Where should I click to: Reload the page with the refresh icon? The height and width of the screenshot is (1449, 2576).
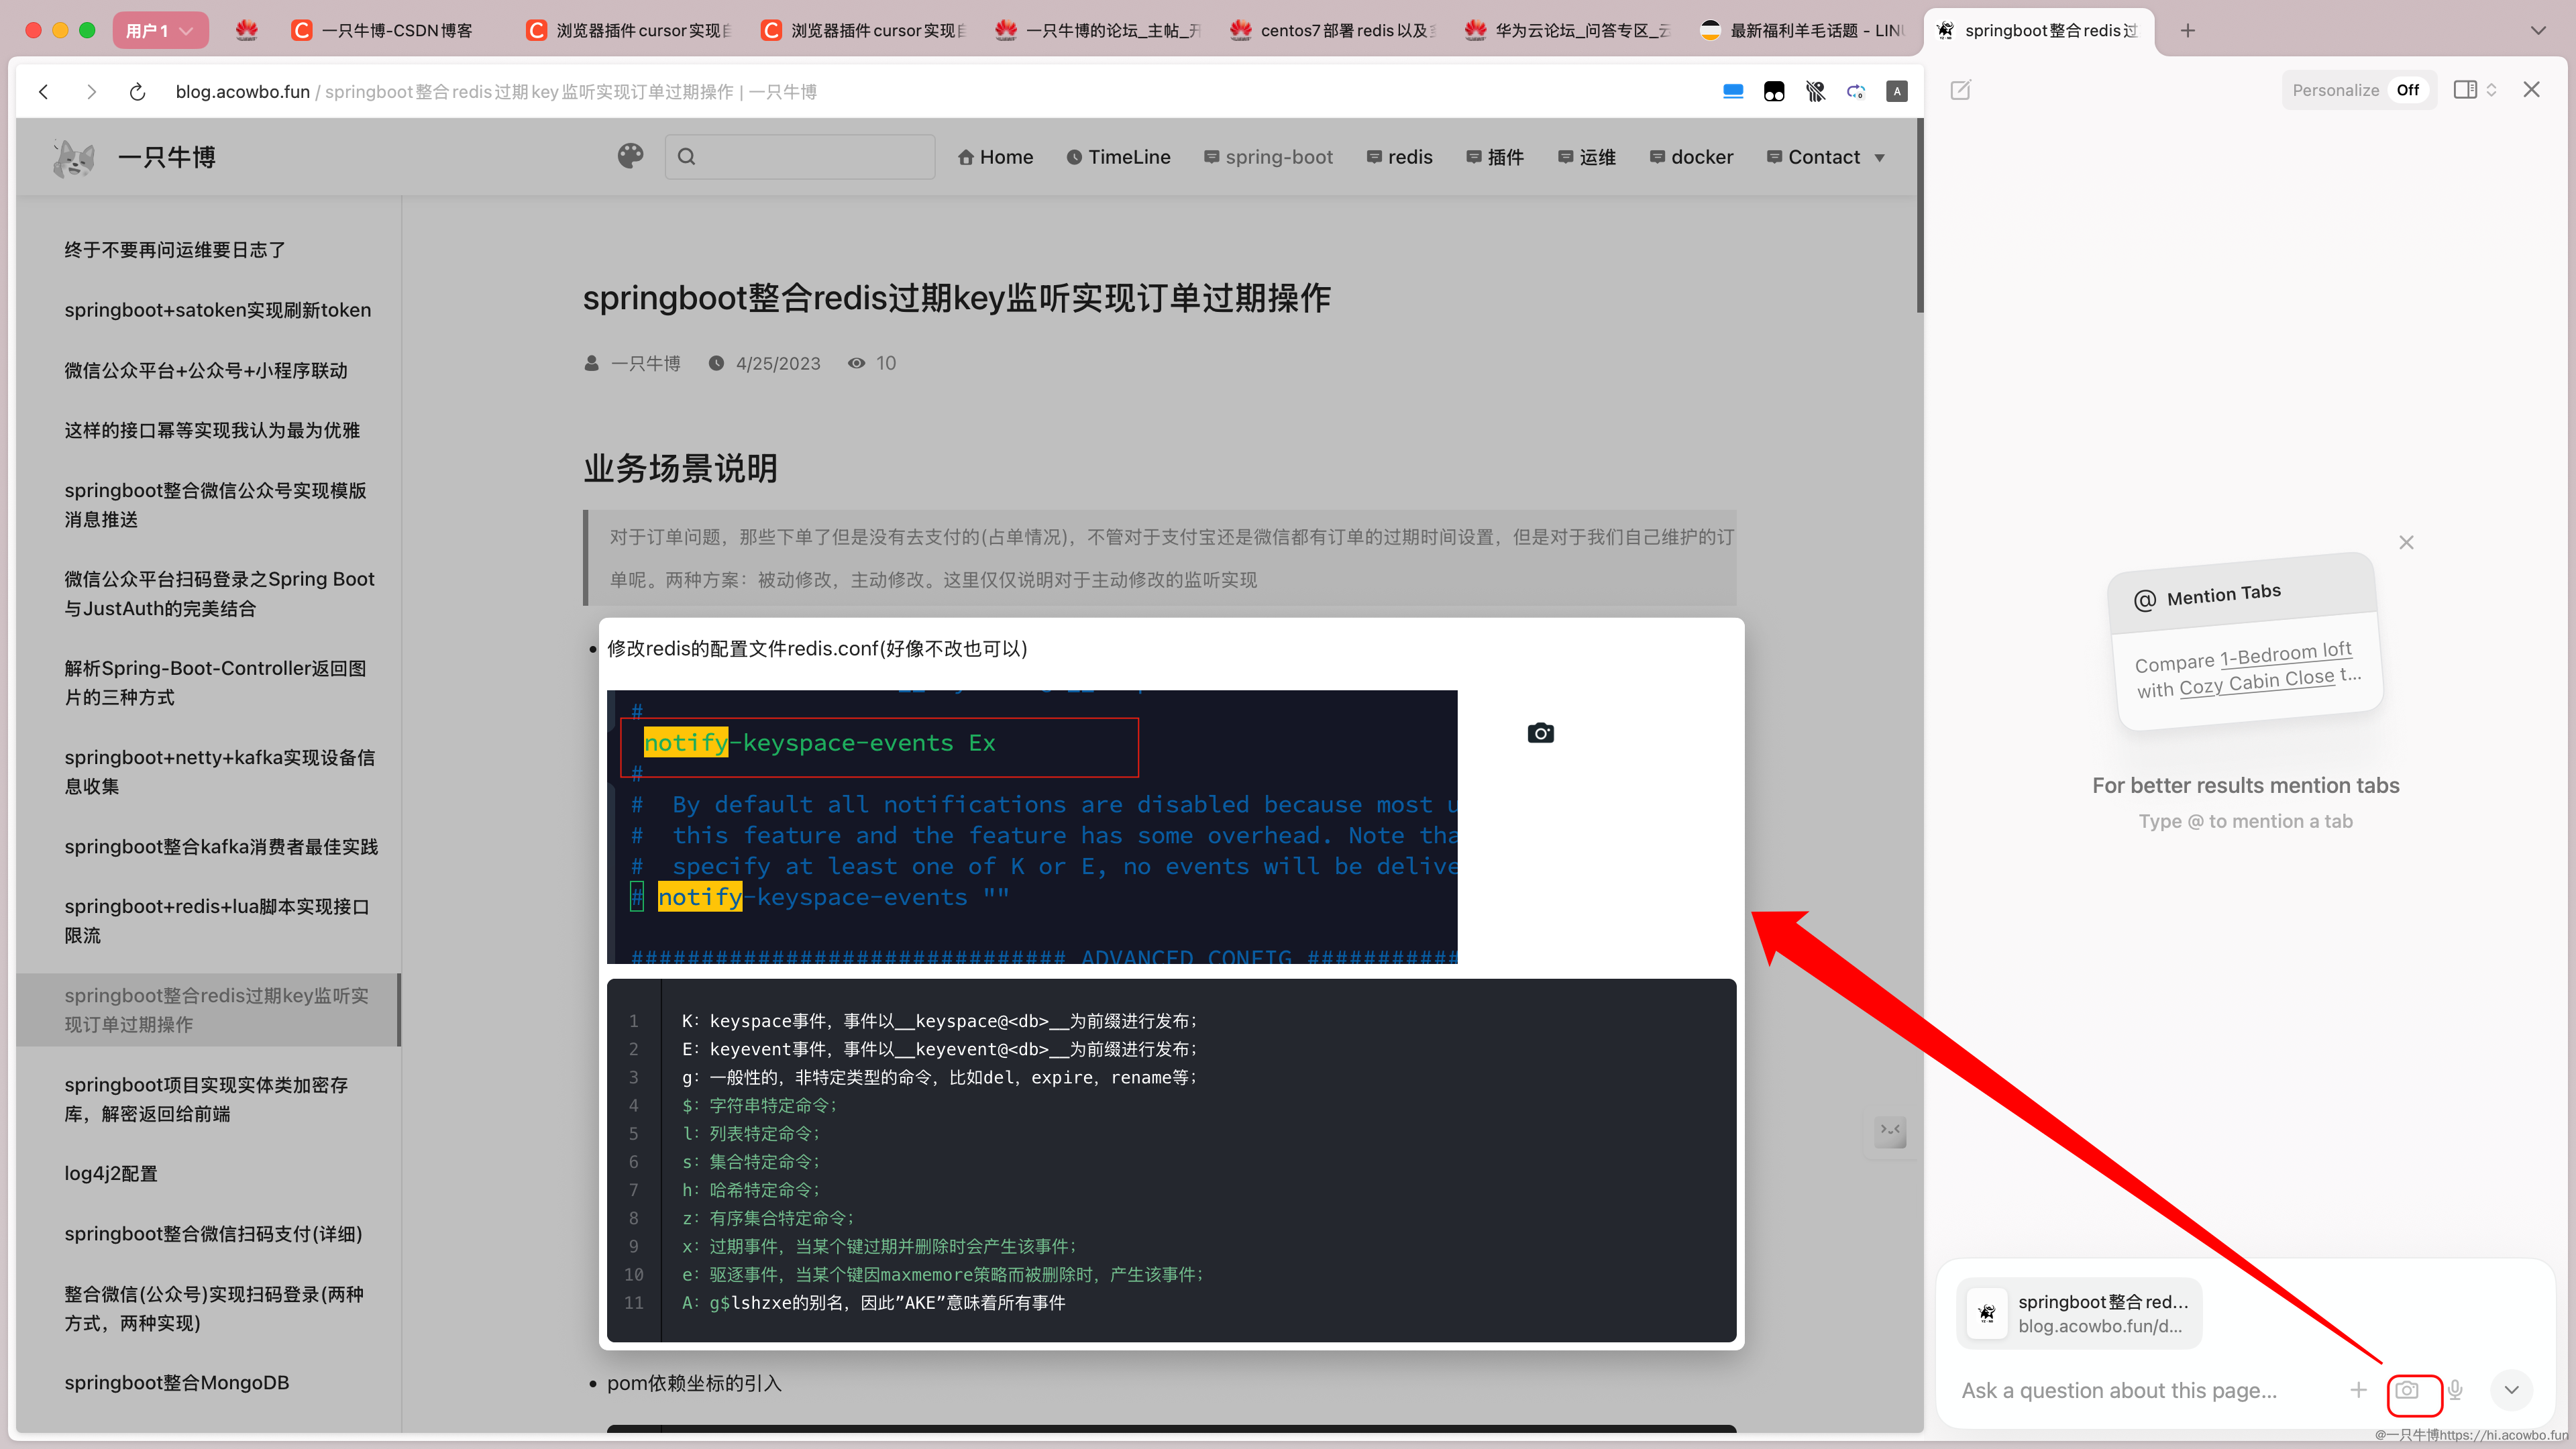[138, 92]
